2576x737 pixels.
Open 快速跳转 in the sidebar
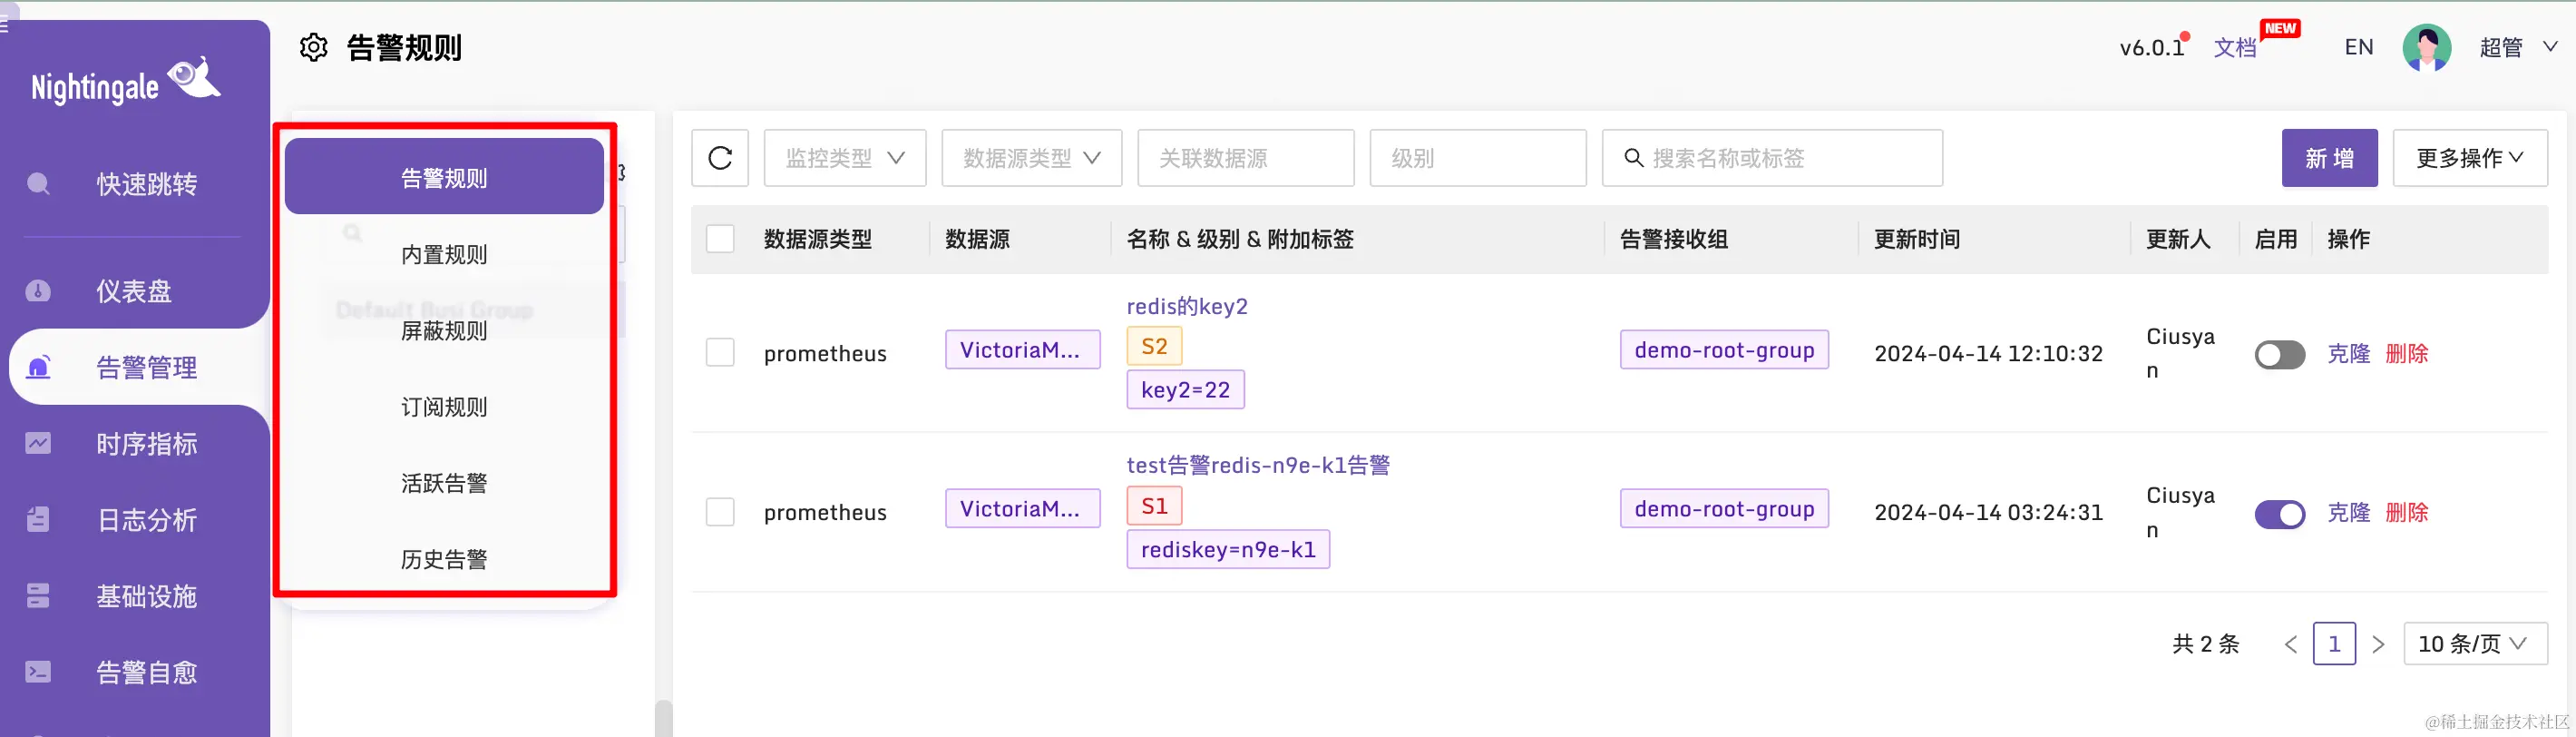pyautogui.click(x=147, y=184)
